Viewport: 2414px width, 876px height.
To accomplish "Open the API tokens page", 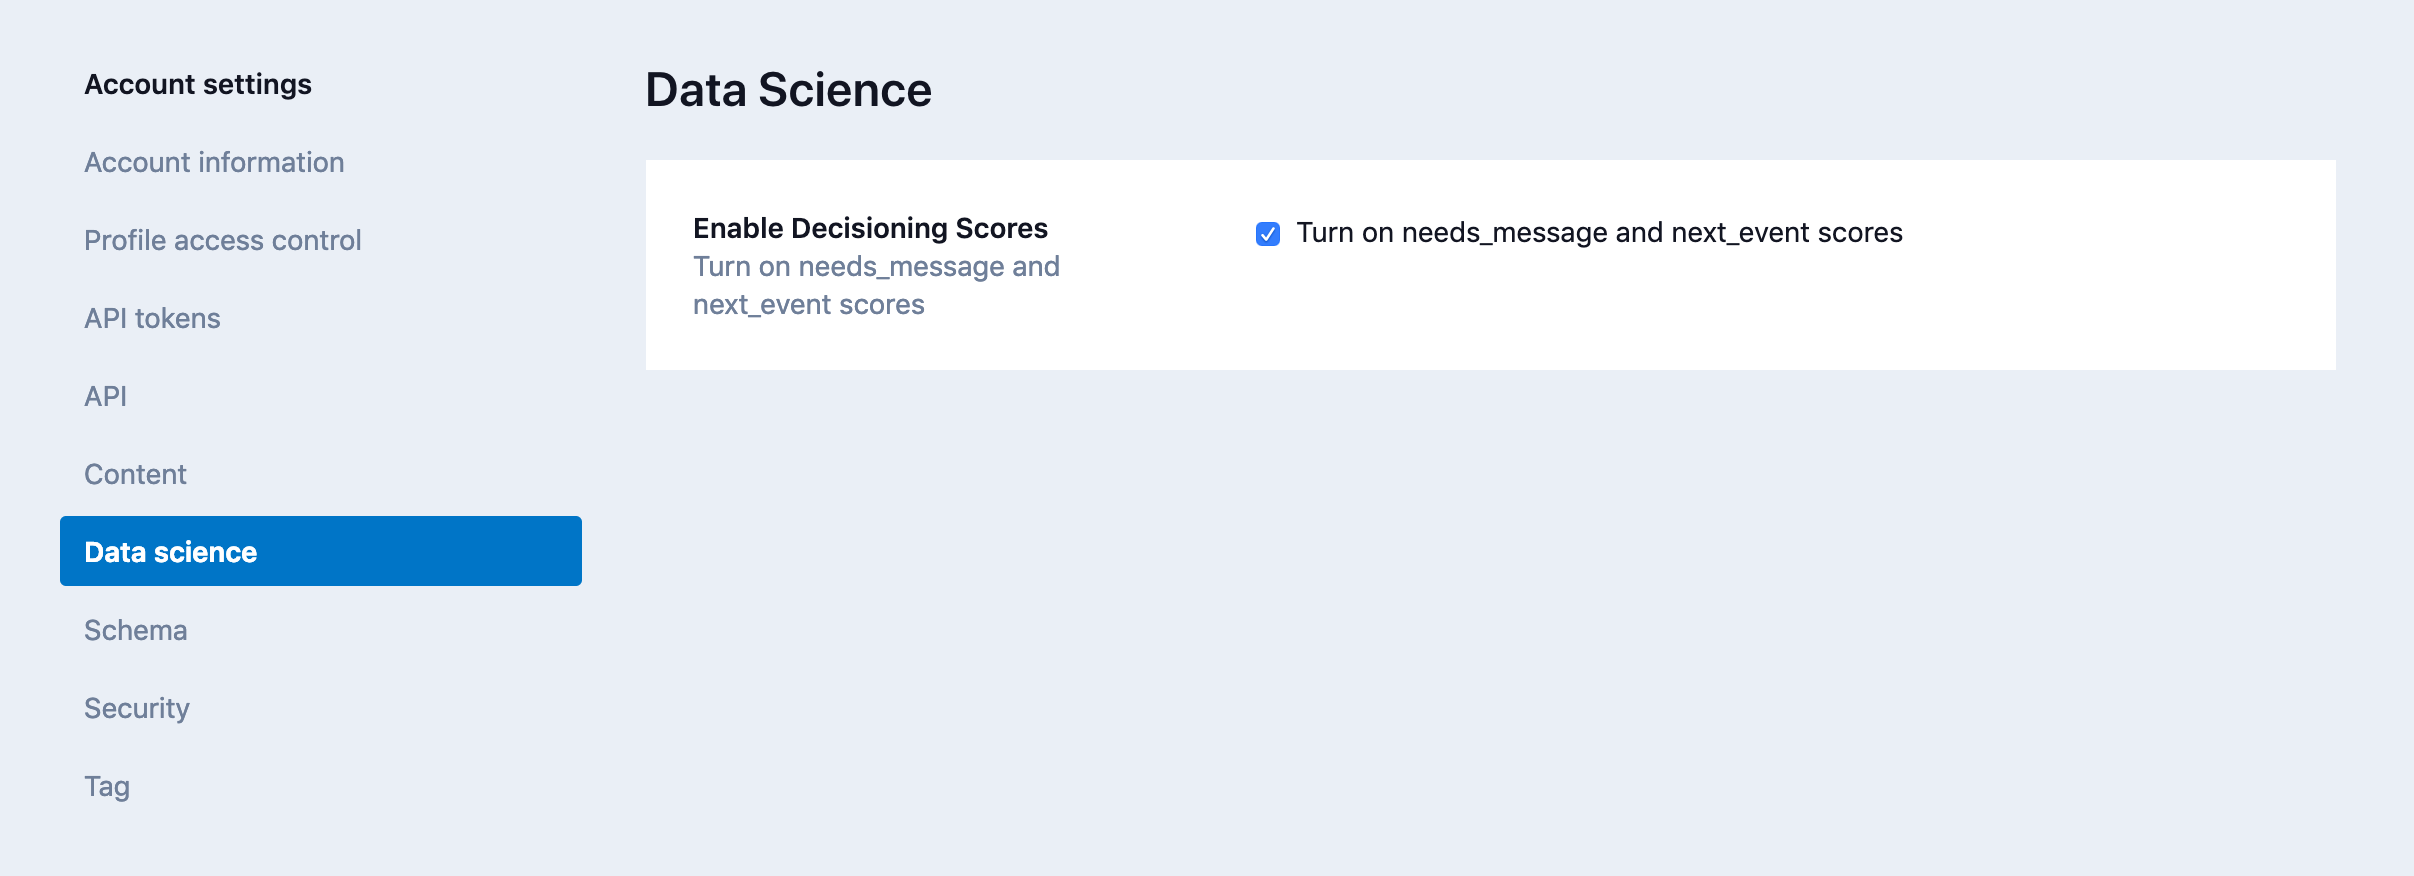I will tap(152, 318).
